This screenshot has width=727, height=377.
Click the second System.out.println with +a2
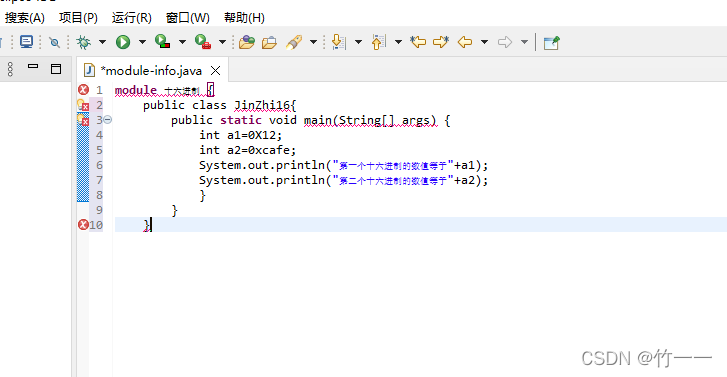tap(344, 180)
